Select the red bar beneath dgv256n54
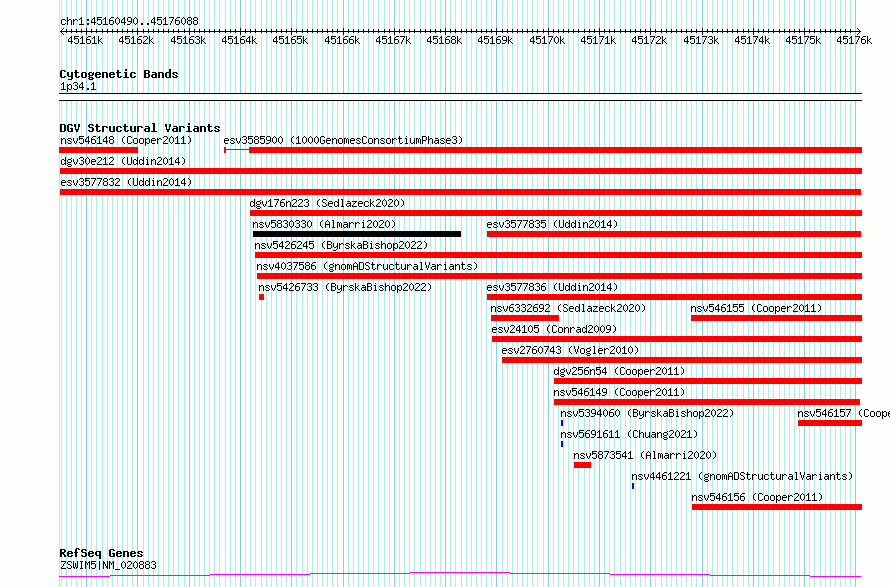 pos(708,381)
